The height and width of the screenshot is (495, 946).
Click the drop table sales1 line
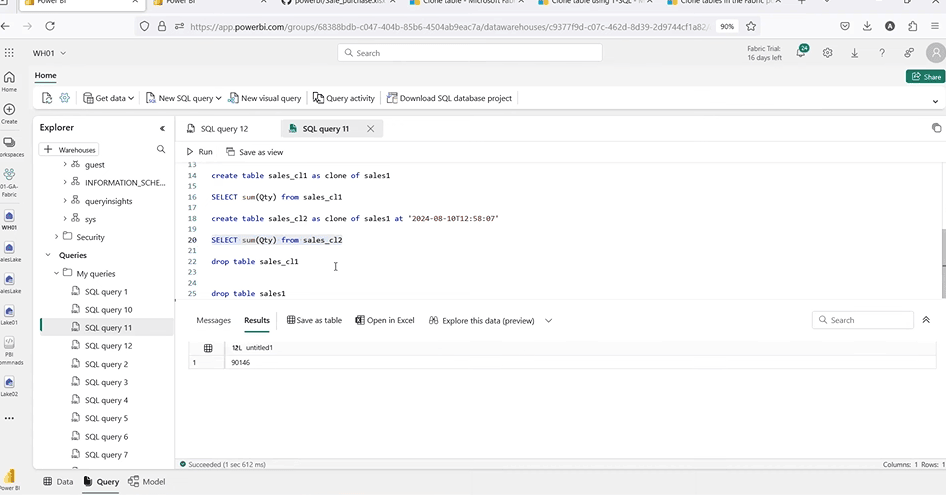pos(248,293)
